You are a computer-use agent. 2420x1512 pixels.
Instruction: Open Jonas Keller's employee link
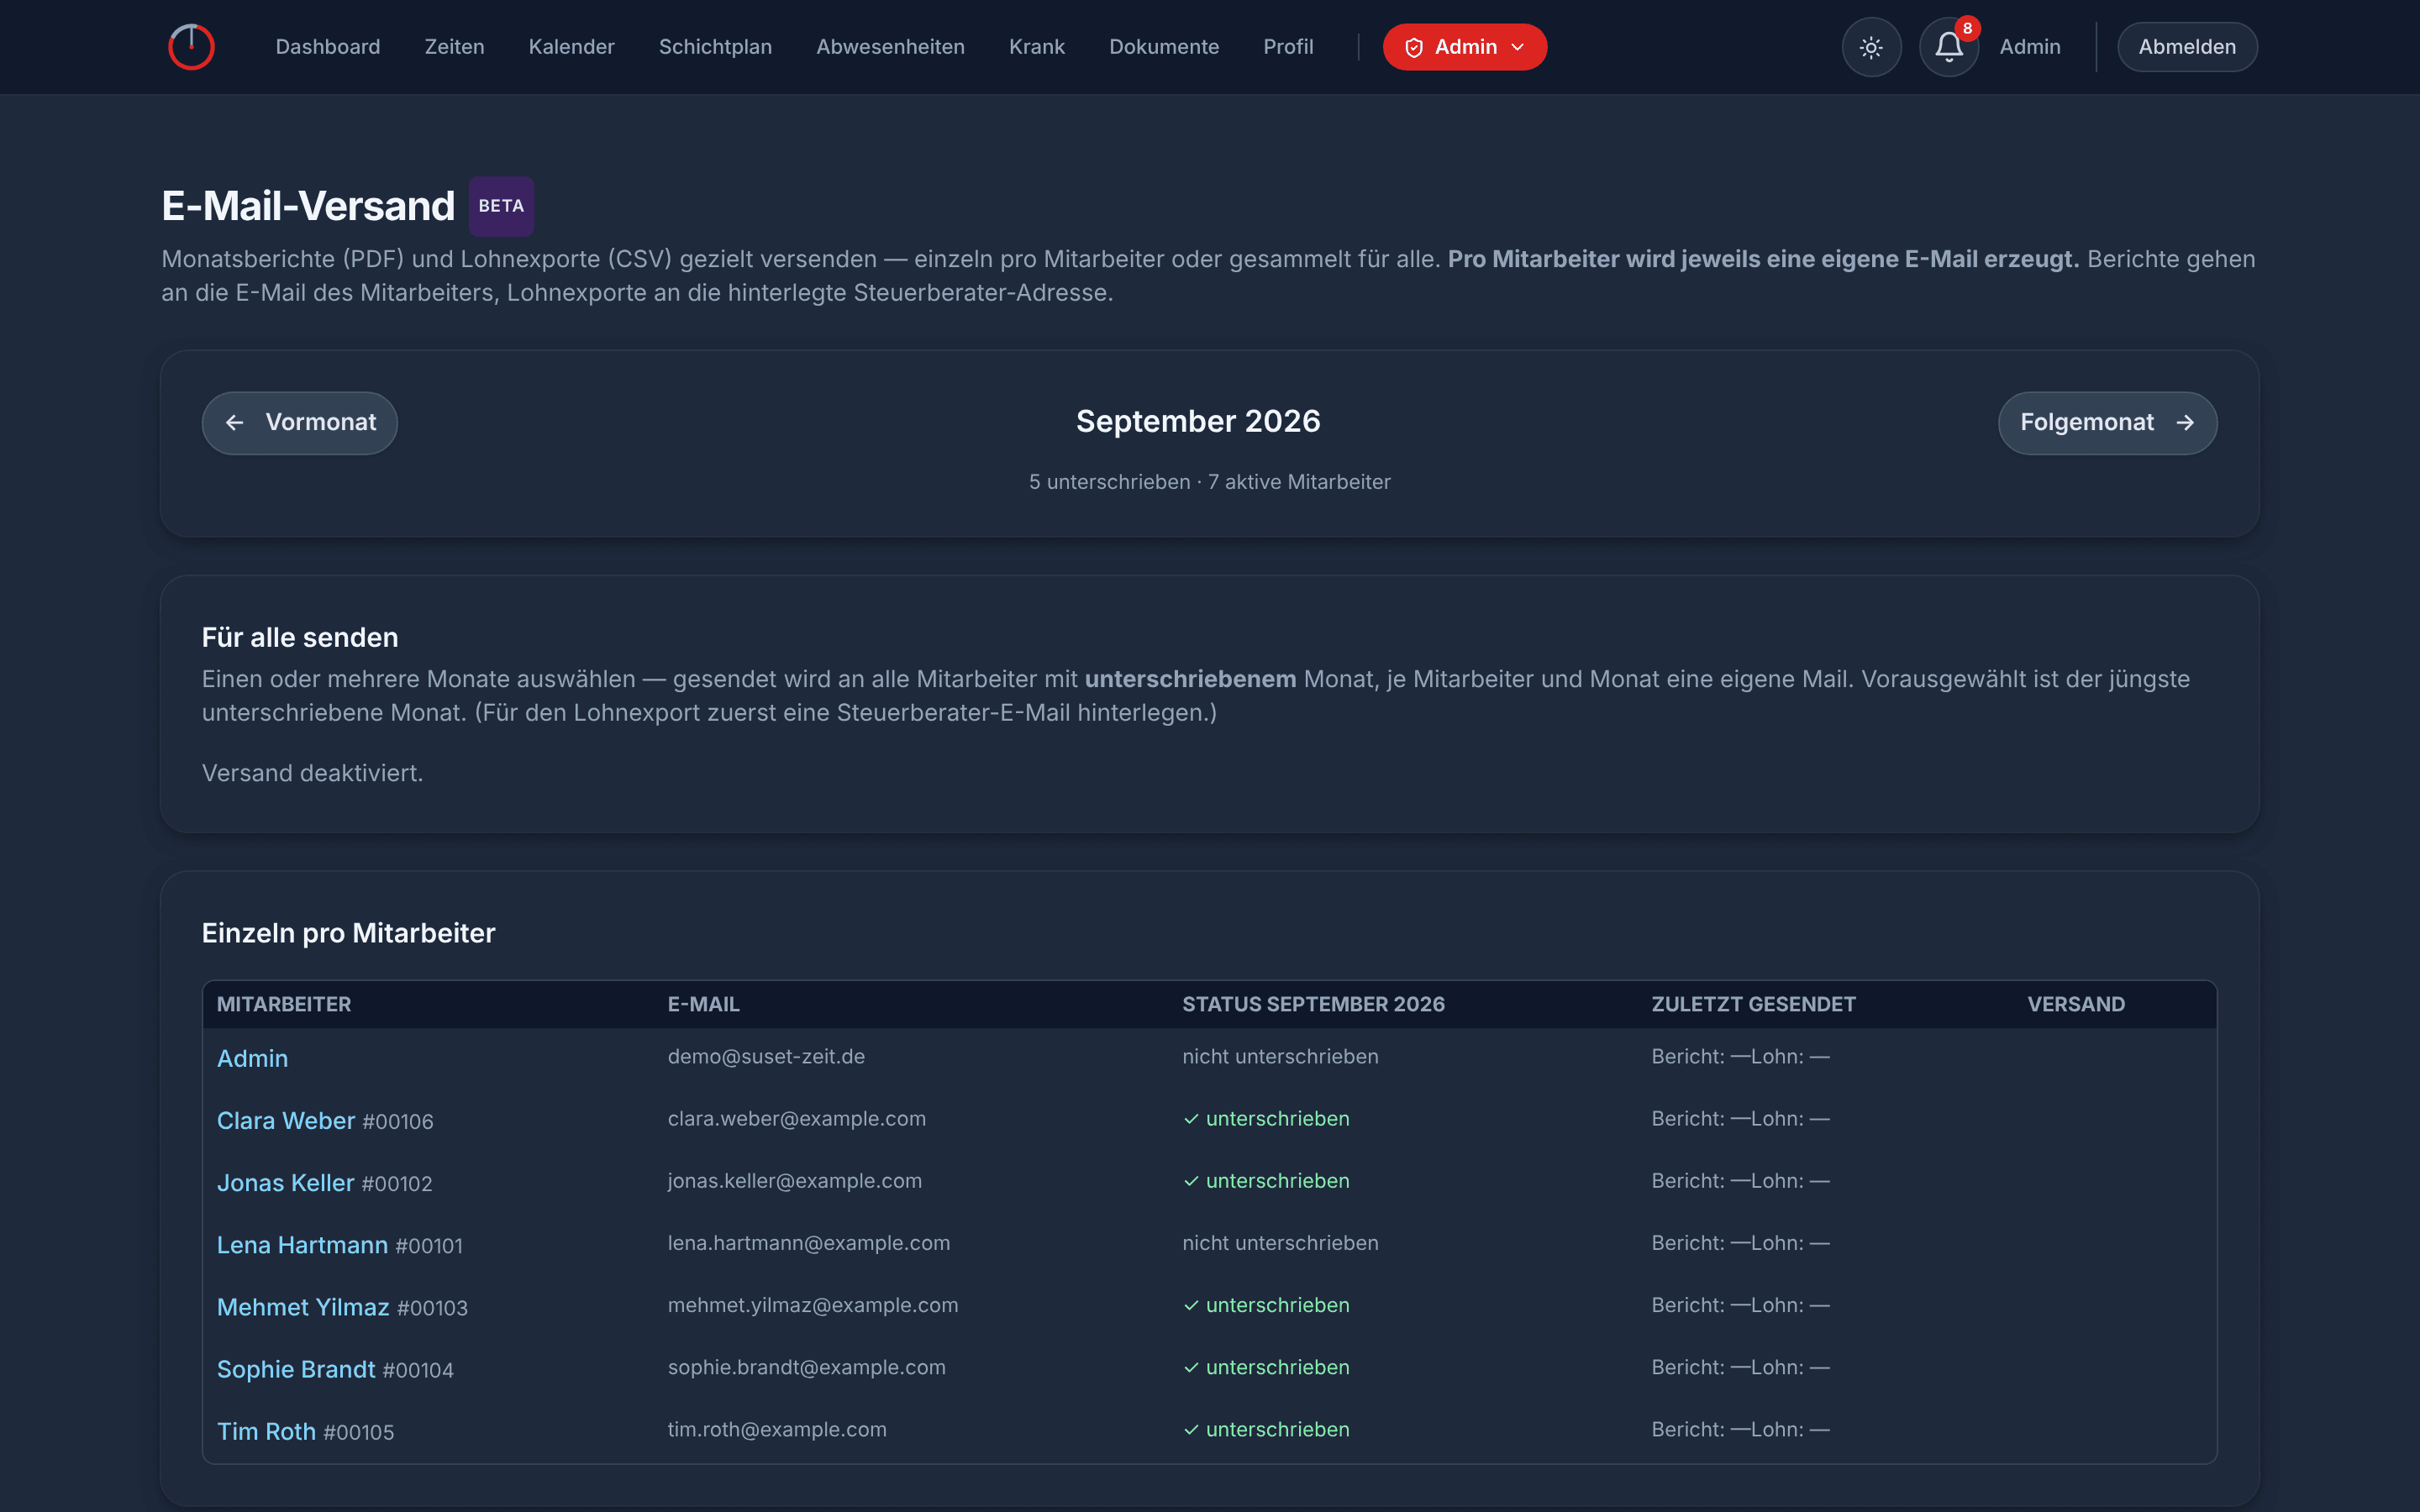[285, 1182]
